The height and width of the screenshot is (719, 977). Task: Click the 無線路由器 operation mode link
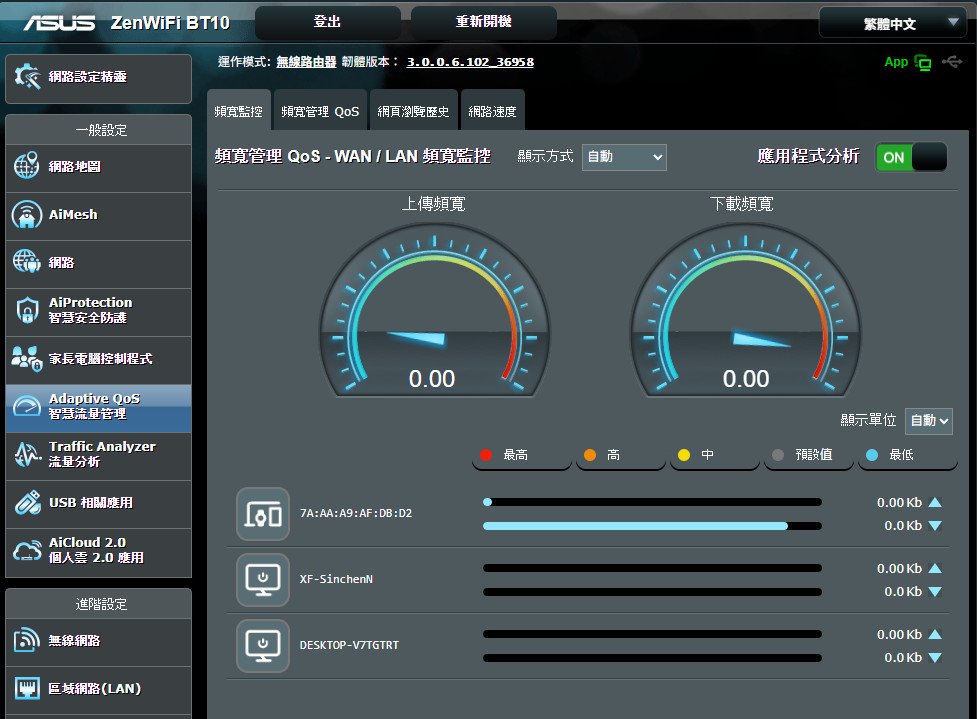click(306, 62)
